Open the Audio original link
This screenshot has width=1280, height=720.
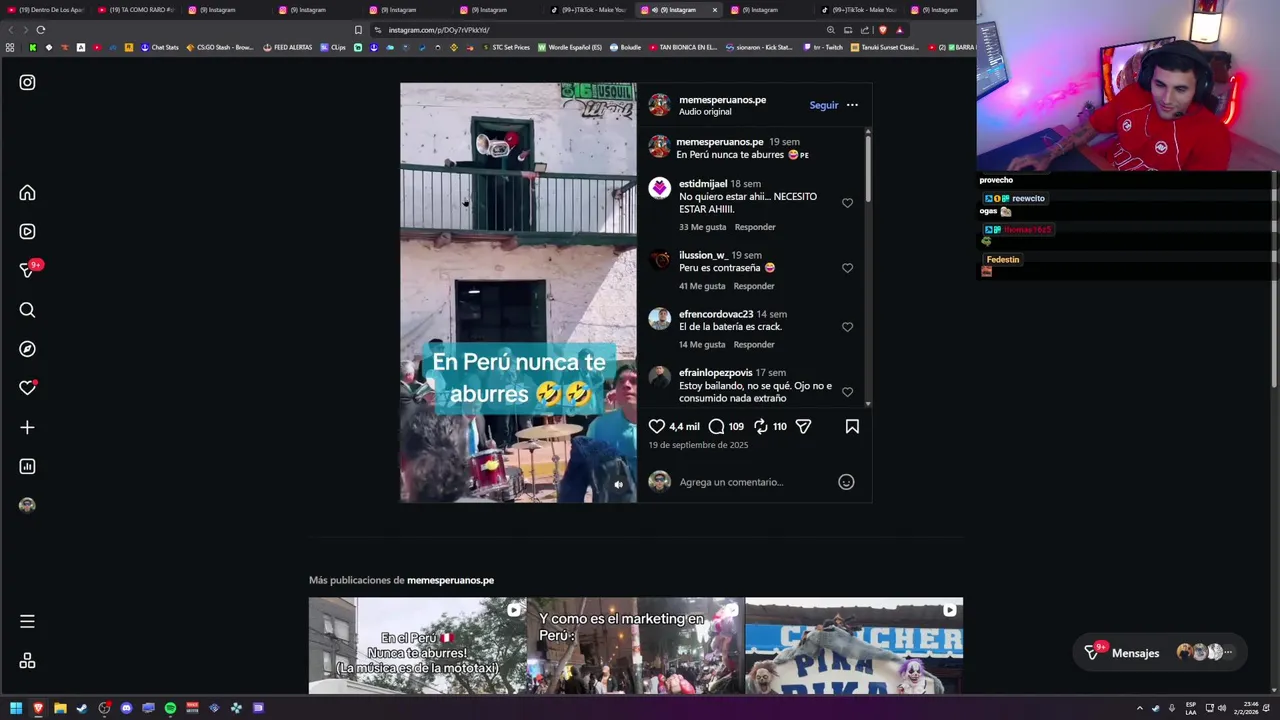[705, 112]
